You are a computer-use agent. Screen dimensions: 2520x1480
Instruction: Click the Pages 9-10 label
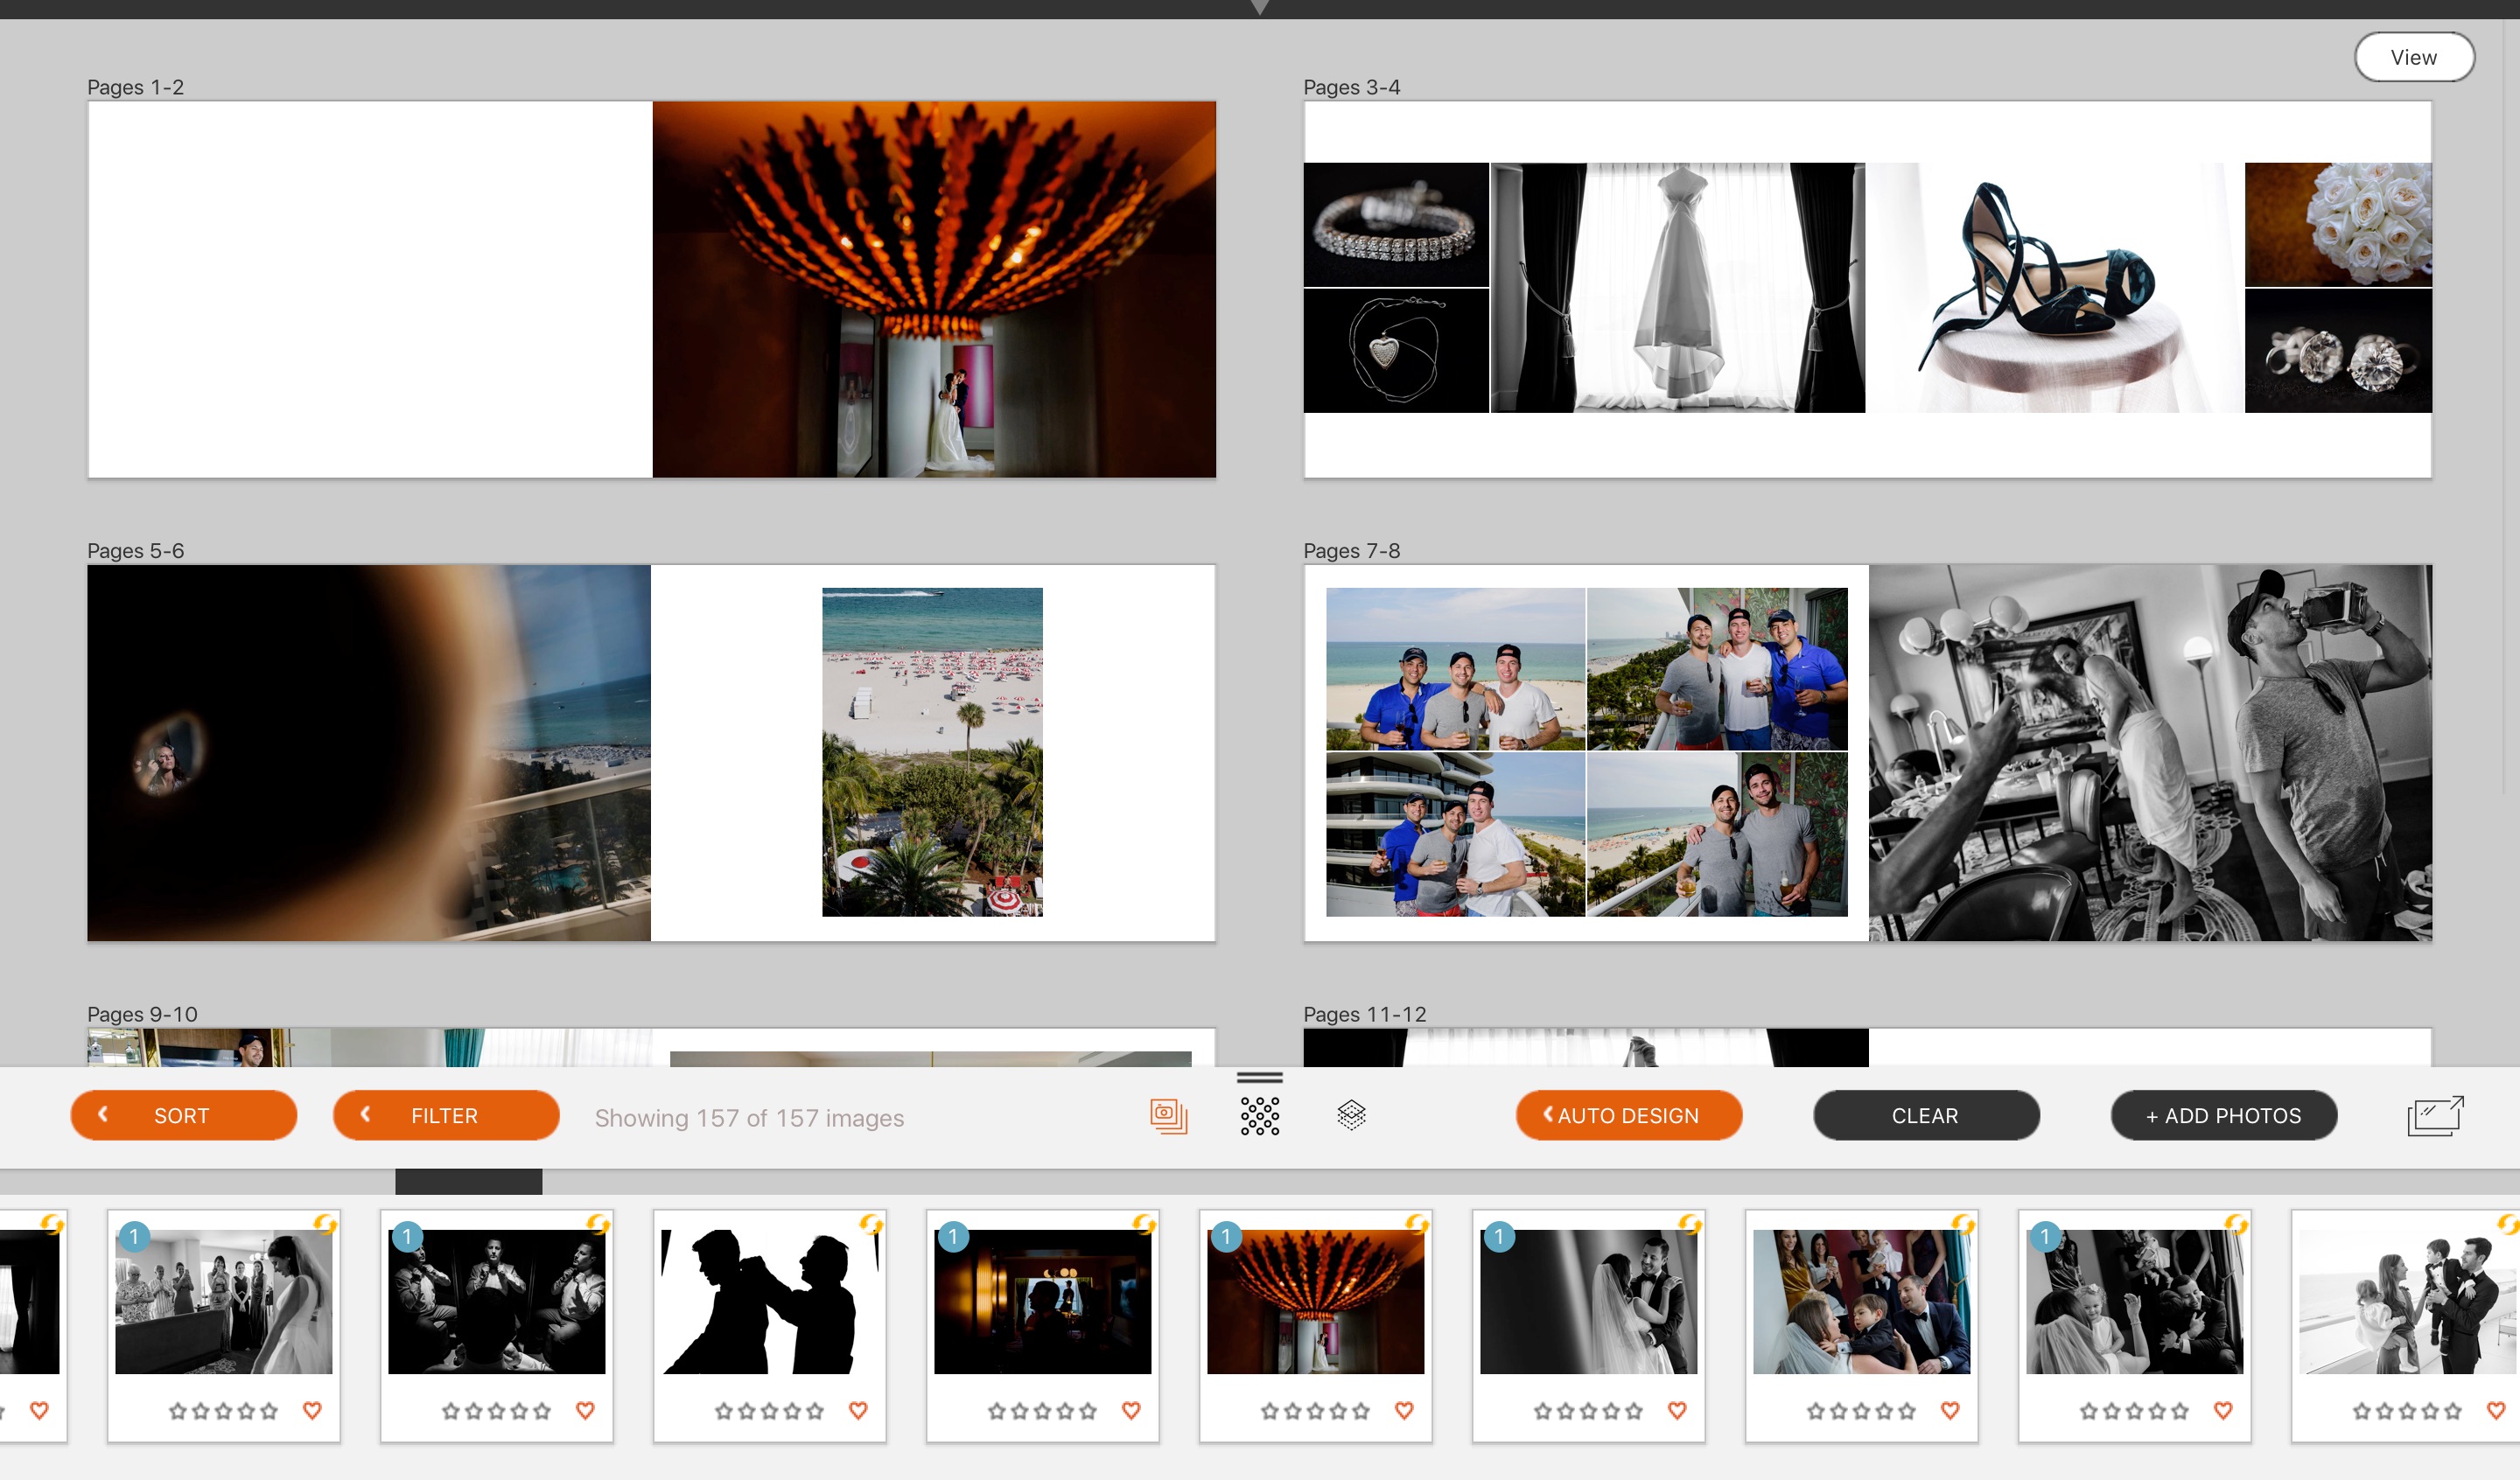point(142,1014)
